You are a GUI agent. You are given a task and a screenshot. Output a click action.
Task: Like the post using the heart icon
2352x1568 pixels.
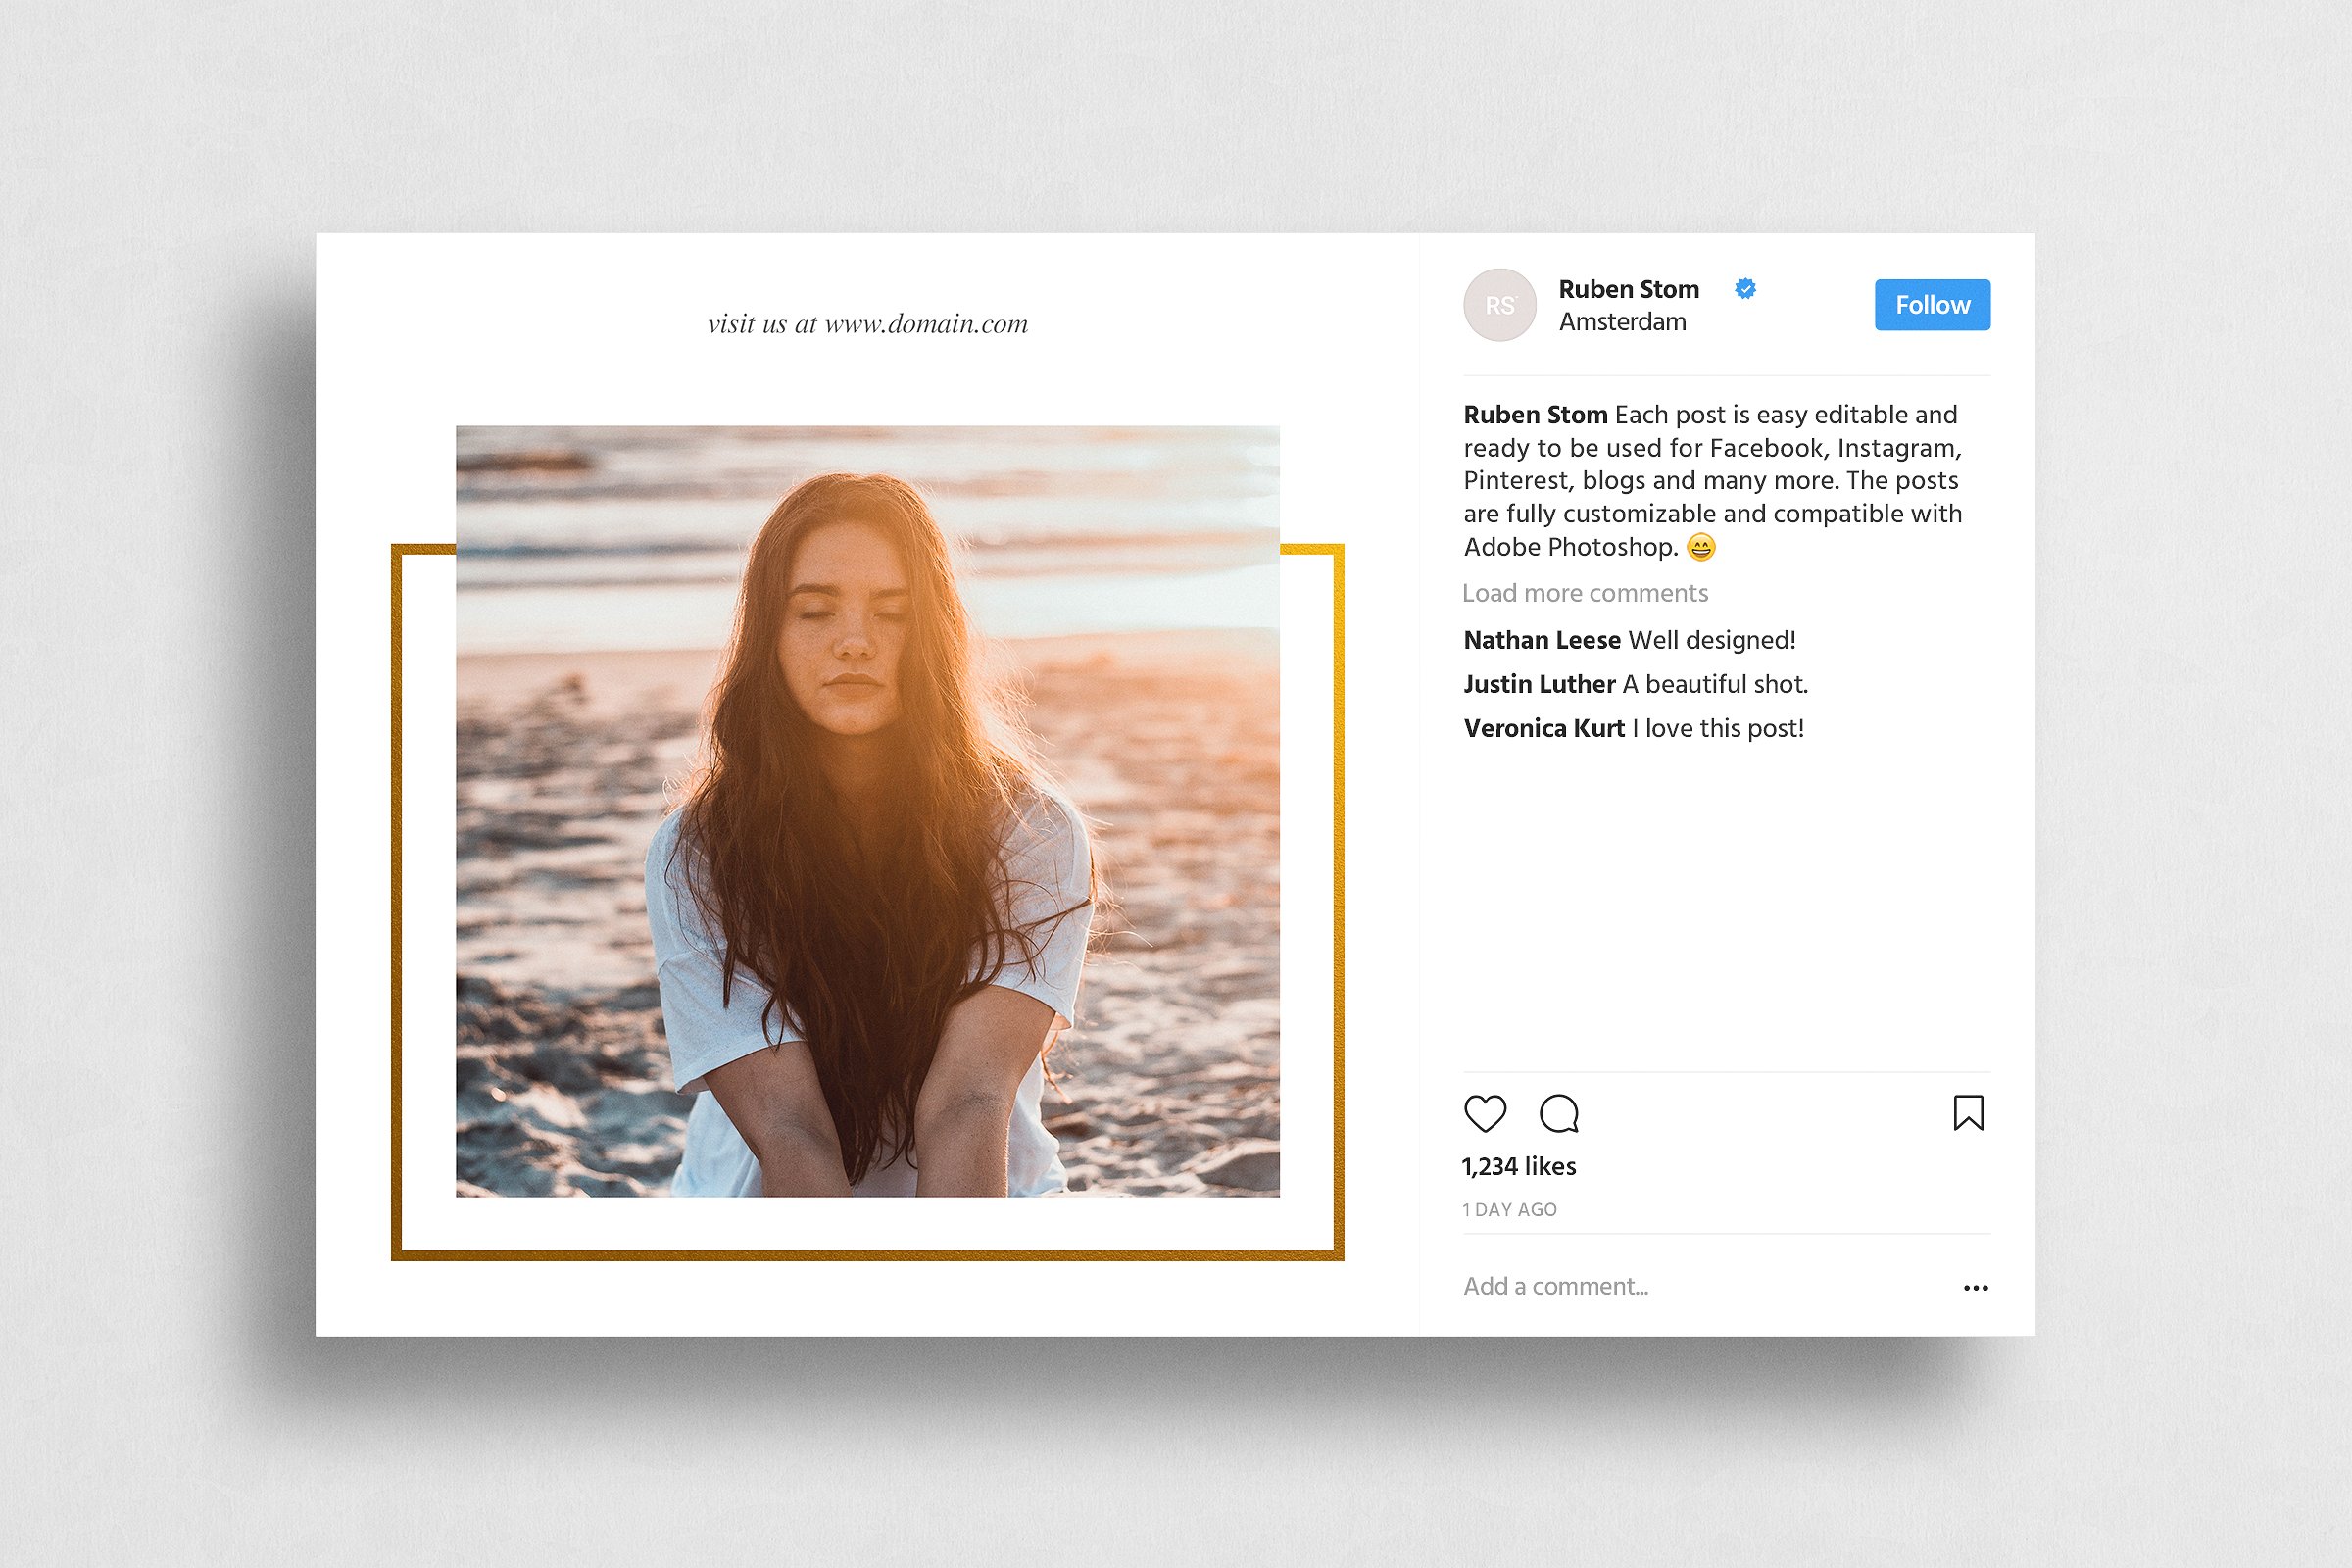pyautogui.click(x=1486, y=1113)
